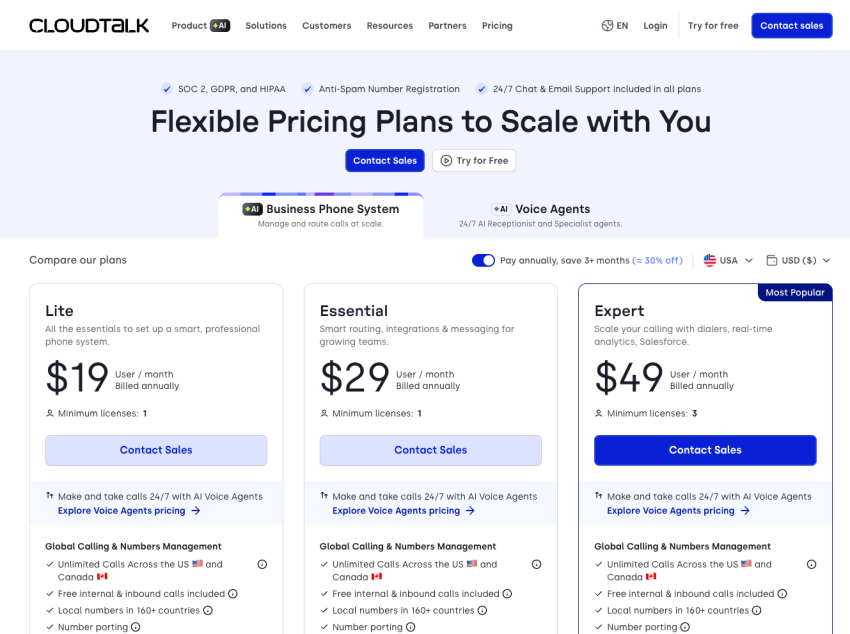Open the USD ($) currency dropdown
This screenshot has width=850, height=634.
point(800,261)
